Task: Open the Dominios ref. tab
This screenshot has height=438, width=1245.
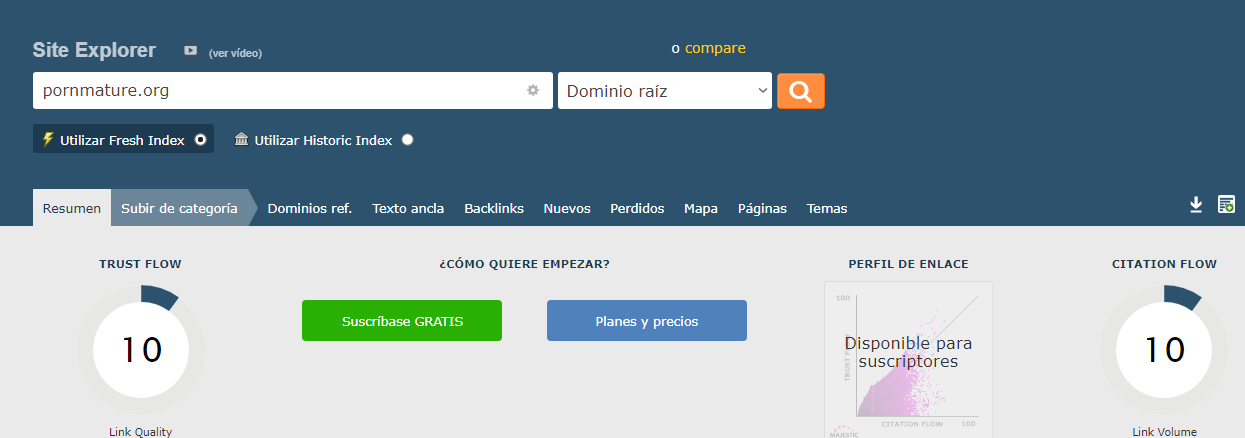Action: [309, 208]
